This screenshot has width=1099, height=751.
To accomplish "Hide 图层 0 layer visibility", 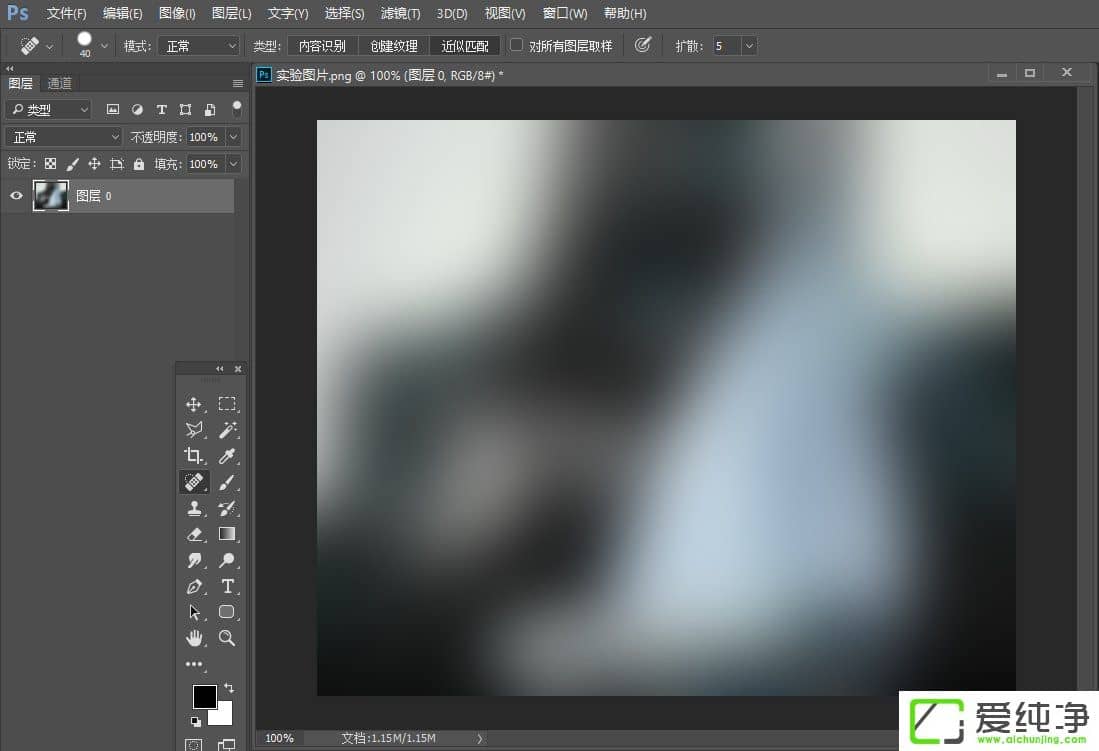I will click(15, 196).
